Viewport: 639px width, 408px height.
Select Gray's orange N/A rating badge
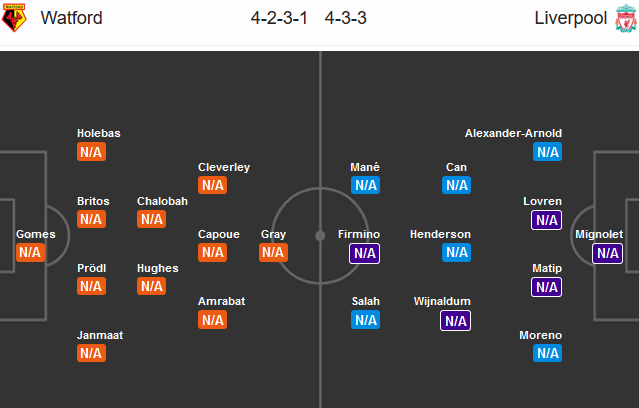tap(273, 252)
